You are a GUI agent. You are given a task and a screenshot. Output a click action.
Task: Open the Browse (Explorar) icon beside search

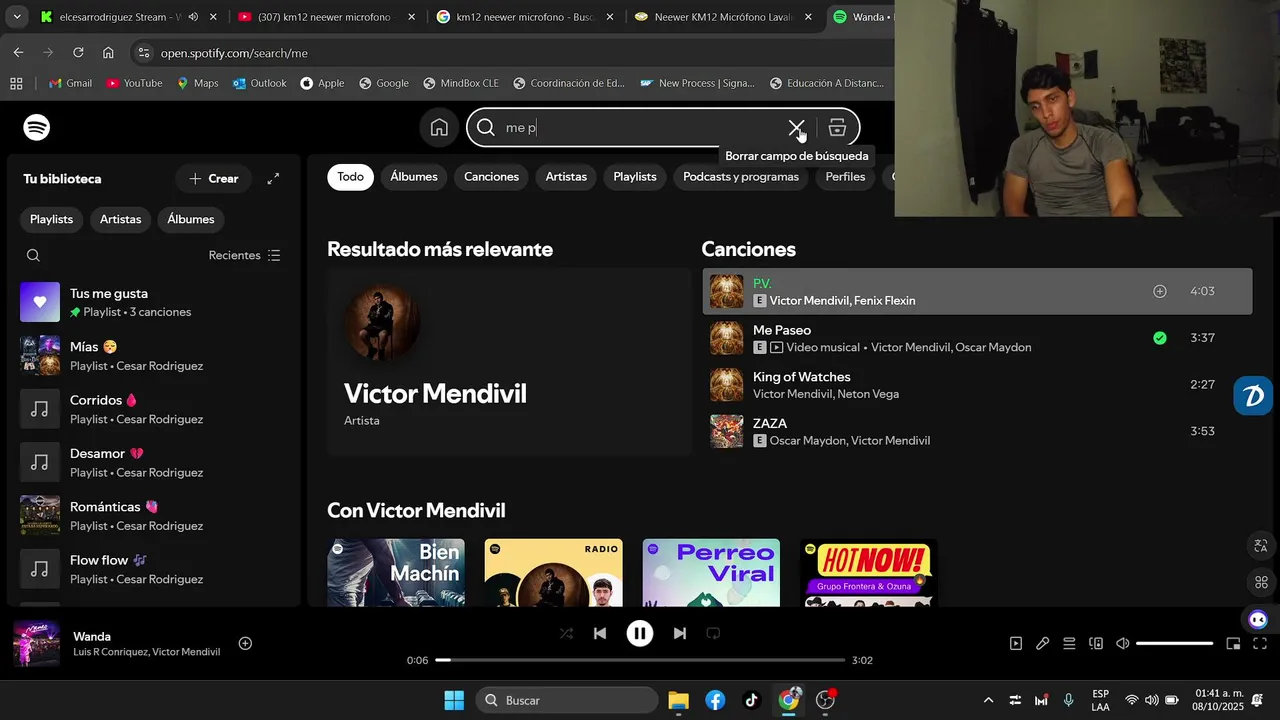(838, 128)
